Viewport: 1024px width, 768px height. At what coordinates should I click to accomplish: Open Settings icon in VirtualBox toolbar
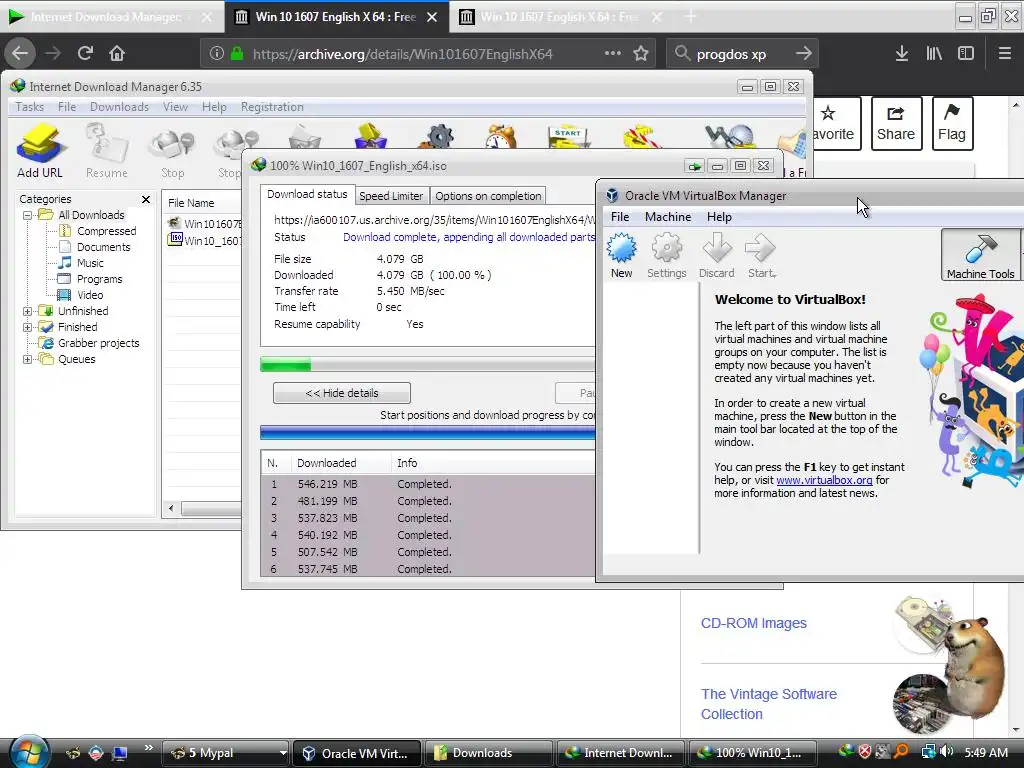(666, 255)
